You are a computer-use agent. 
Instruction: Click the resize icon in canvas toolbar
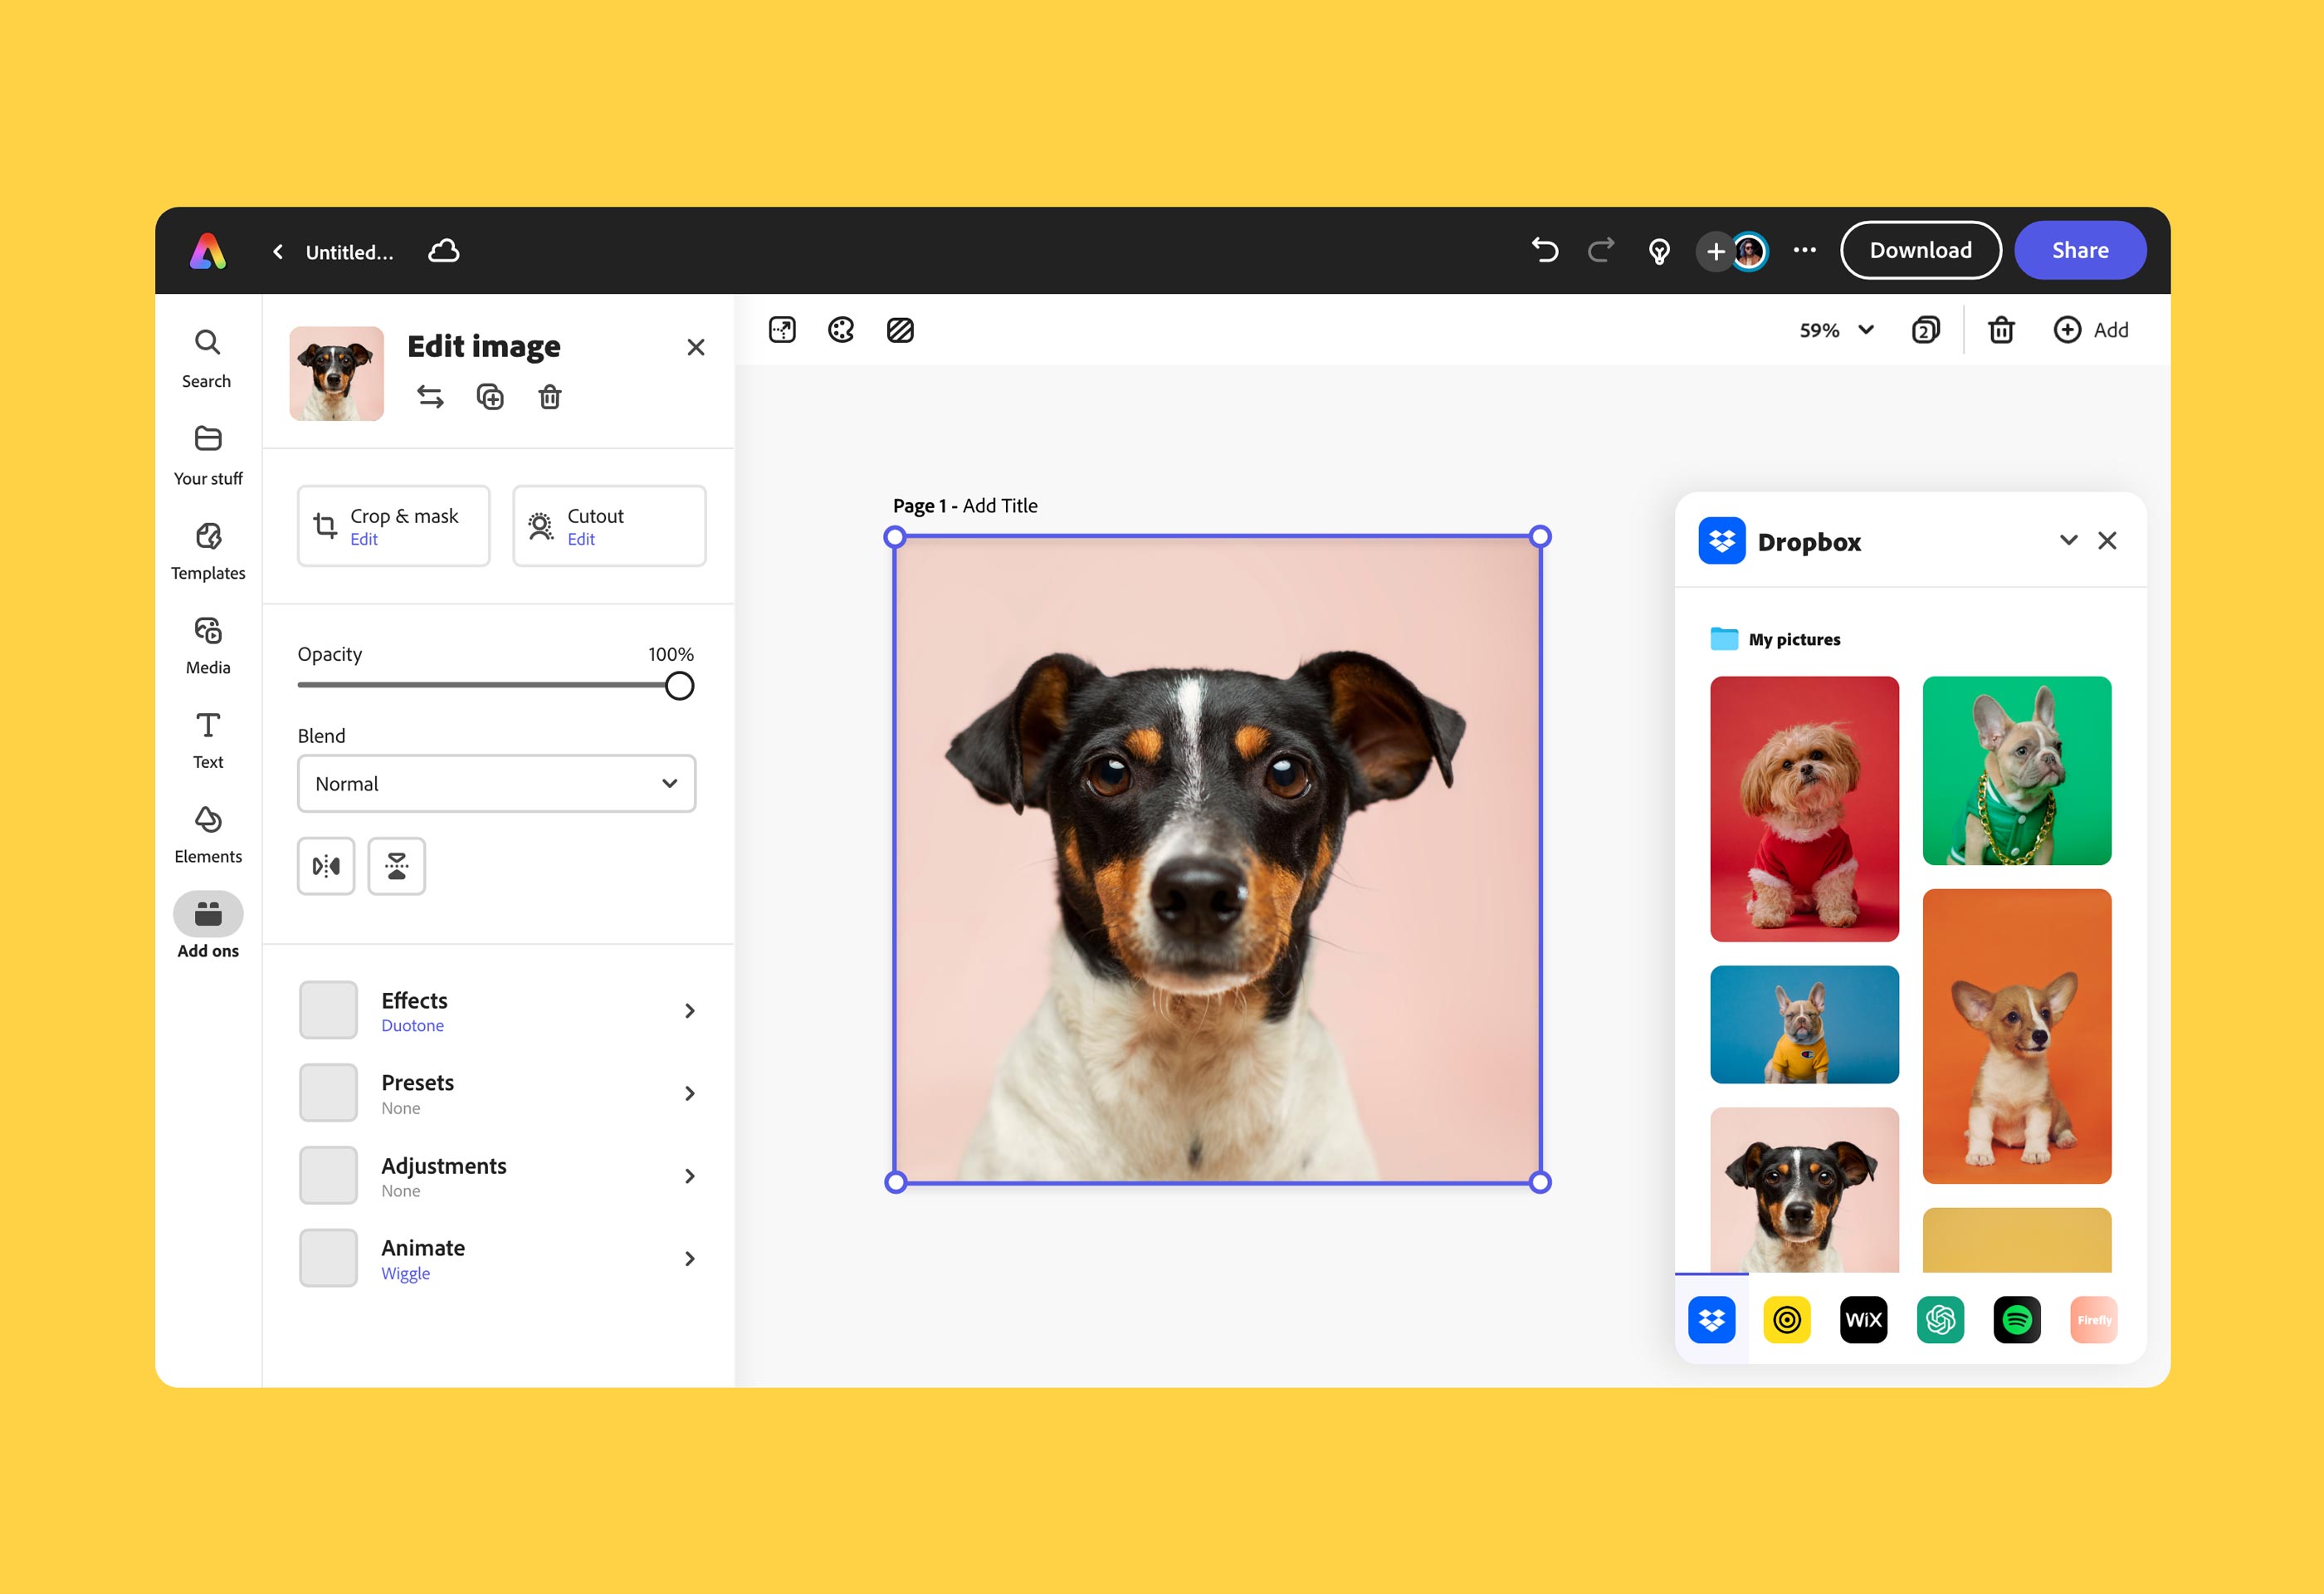point(782,330)
